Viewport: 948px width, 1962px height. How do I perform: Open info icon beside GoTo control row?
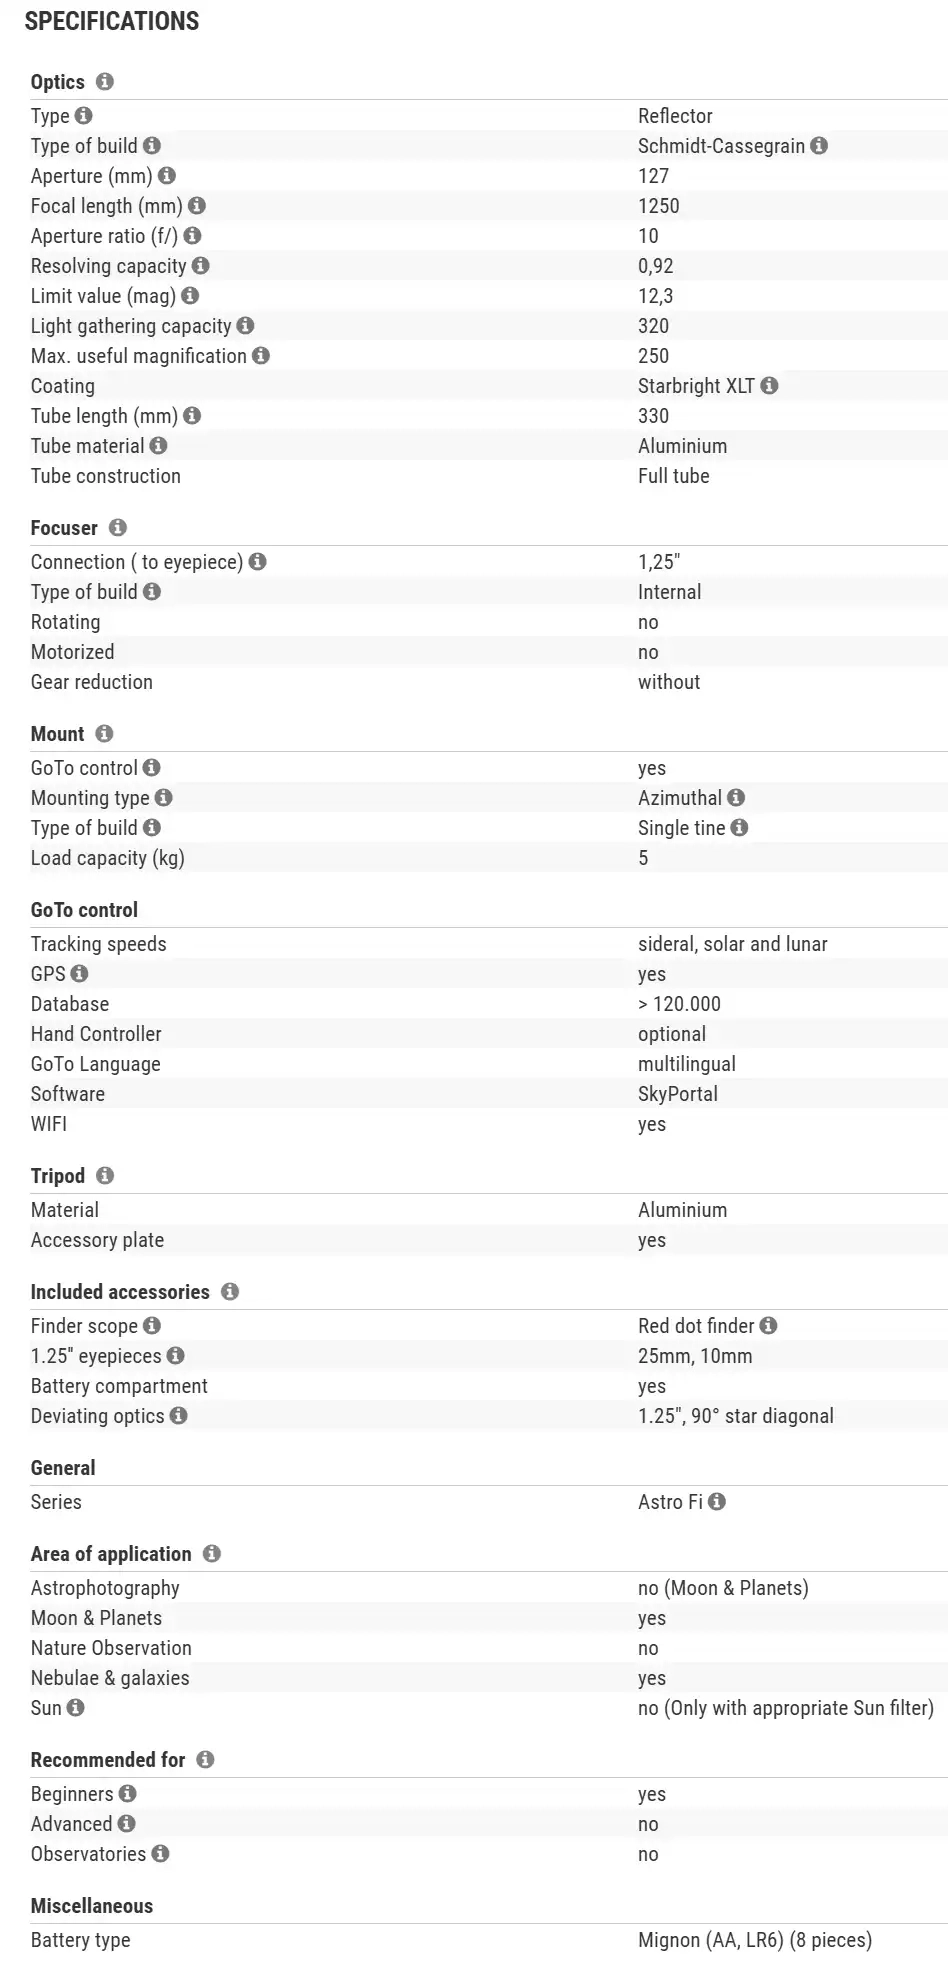[x=151, y=768]
